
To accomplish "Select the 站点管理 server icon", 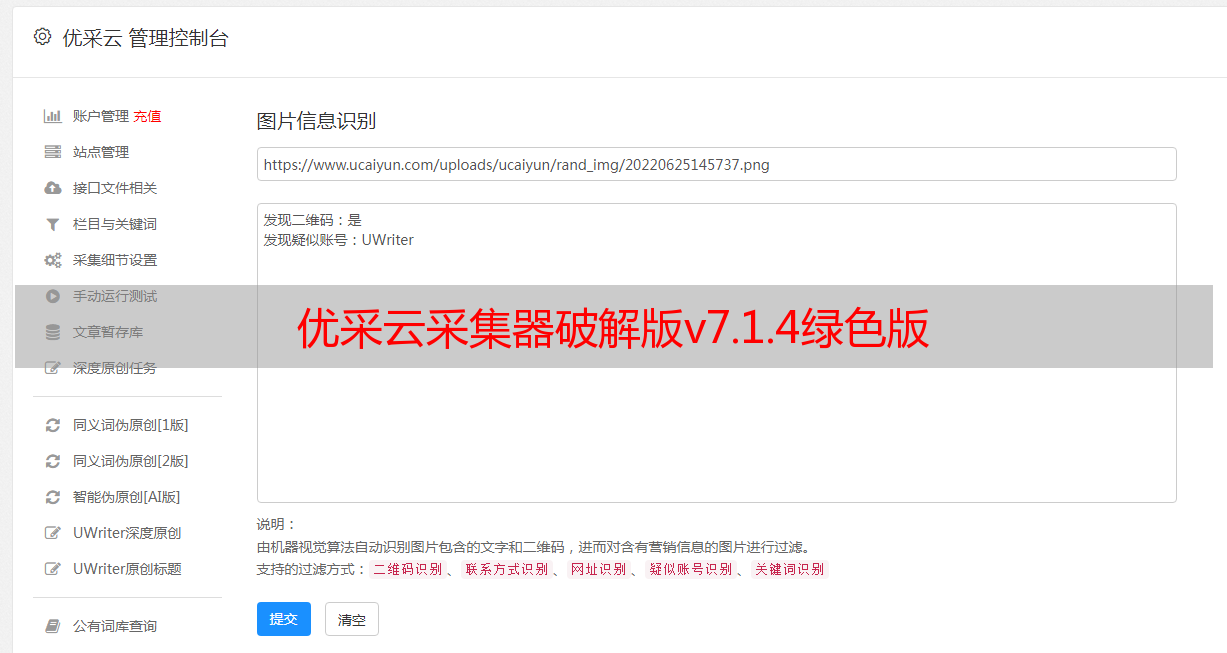I will coord(53,152).
